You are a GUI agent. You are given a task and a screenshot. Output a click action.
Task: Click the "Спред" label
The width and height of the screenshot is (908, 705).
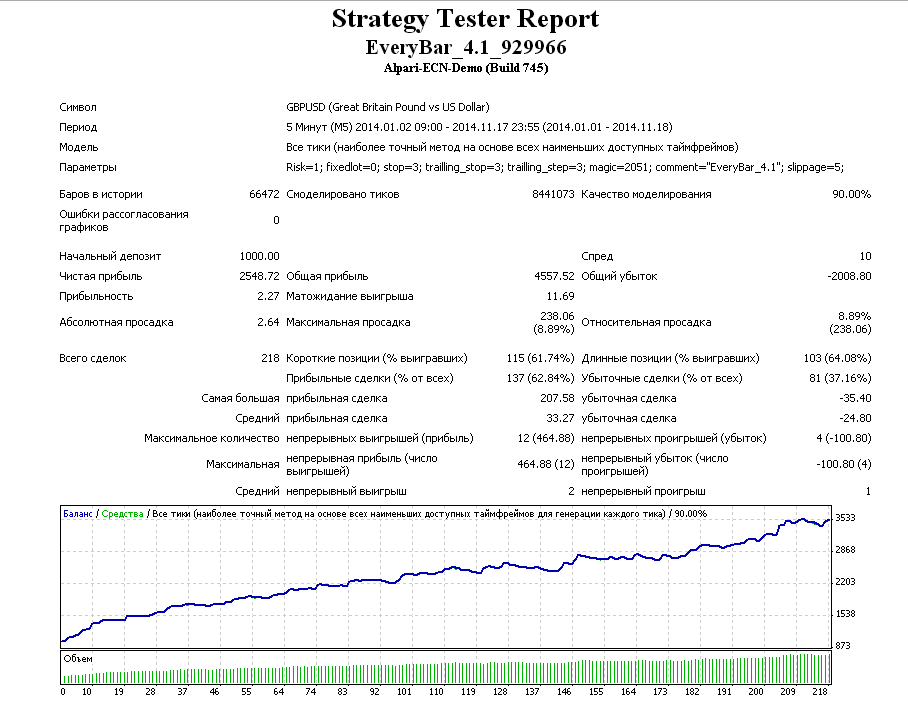pyautogui.click(x=597, y=256)
